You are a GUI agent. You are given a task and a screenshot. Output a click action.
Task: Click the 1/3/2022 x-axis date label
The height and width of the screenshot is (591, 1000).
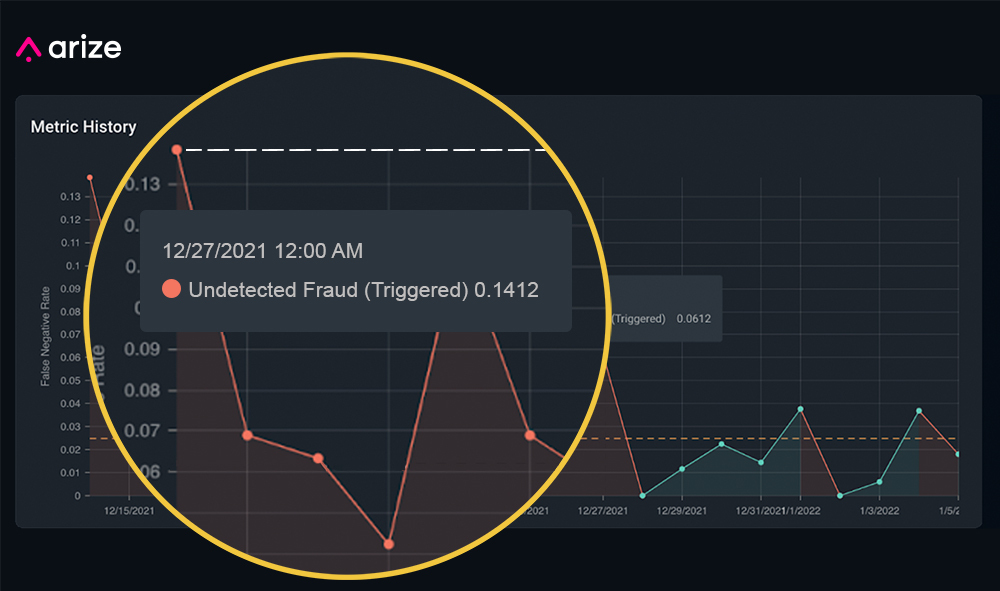pos(882,510)
